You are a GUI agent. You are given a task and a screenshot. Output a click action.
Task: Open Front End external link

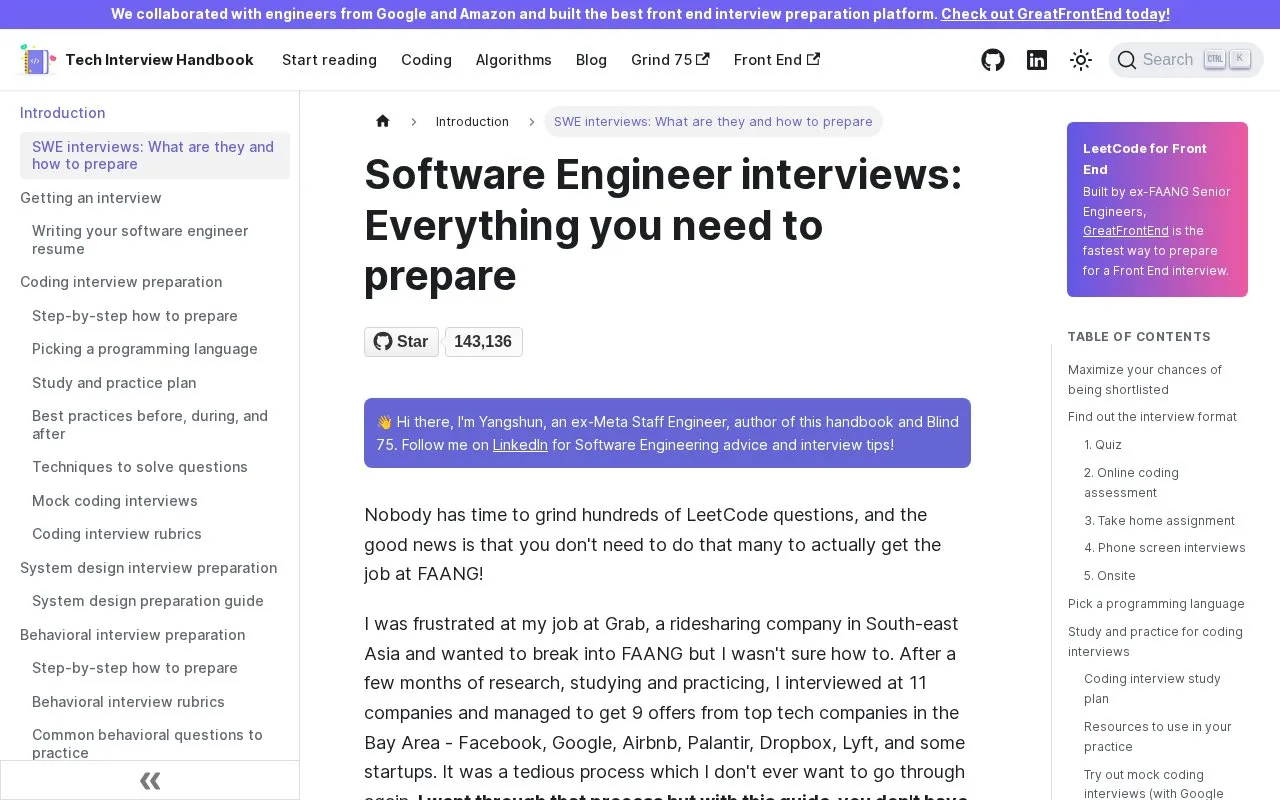[x=777, y=60]
